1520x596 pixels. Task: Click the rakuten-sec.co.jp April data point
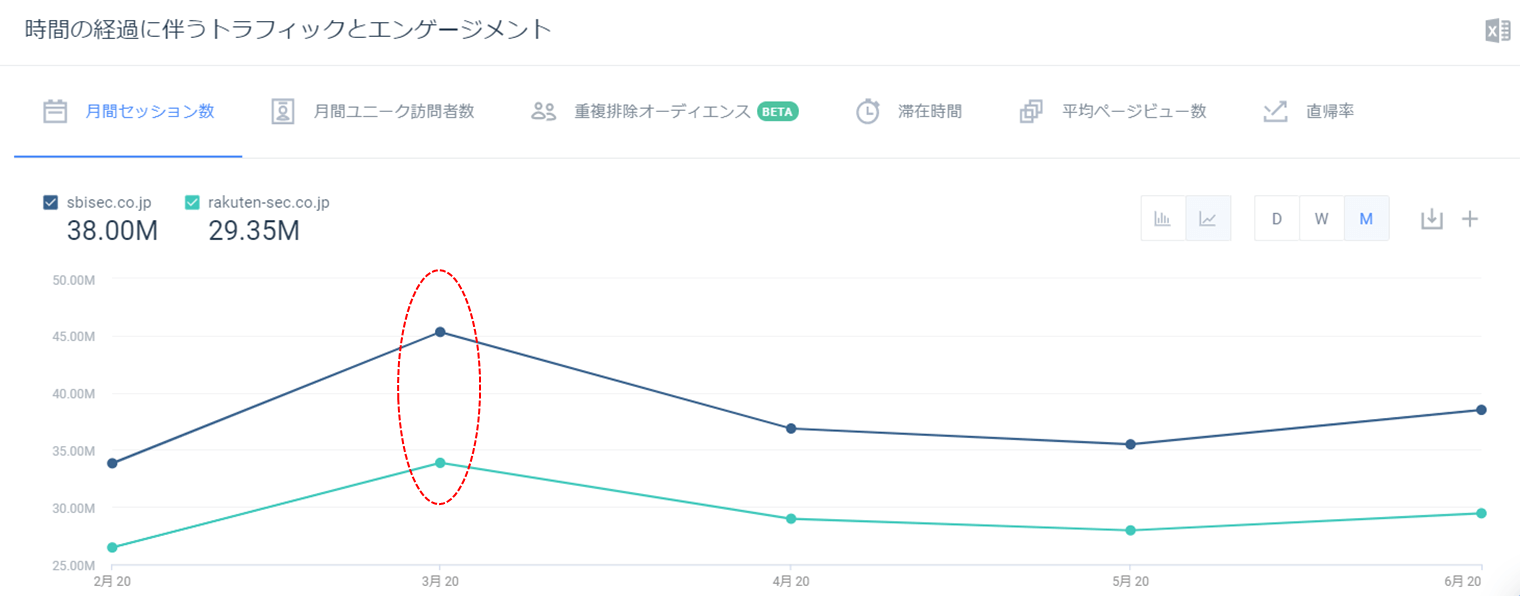[x=791, y=519]
